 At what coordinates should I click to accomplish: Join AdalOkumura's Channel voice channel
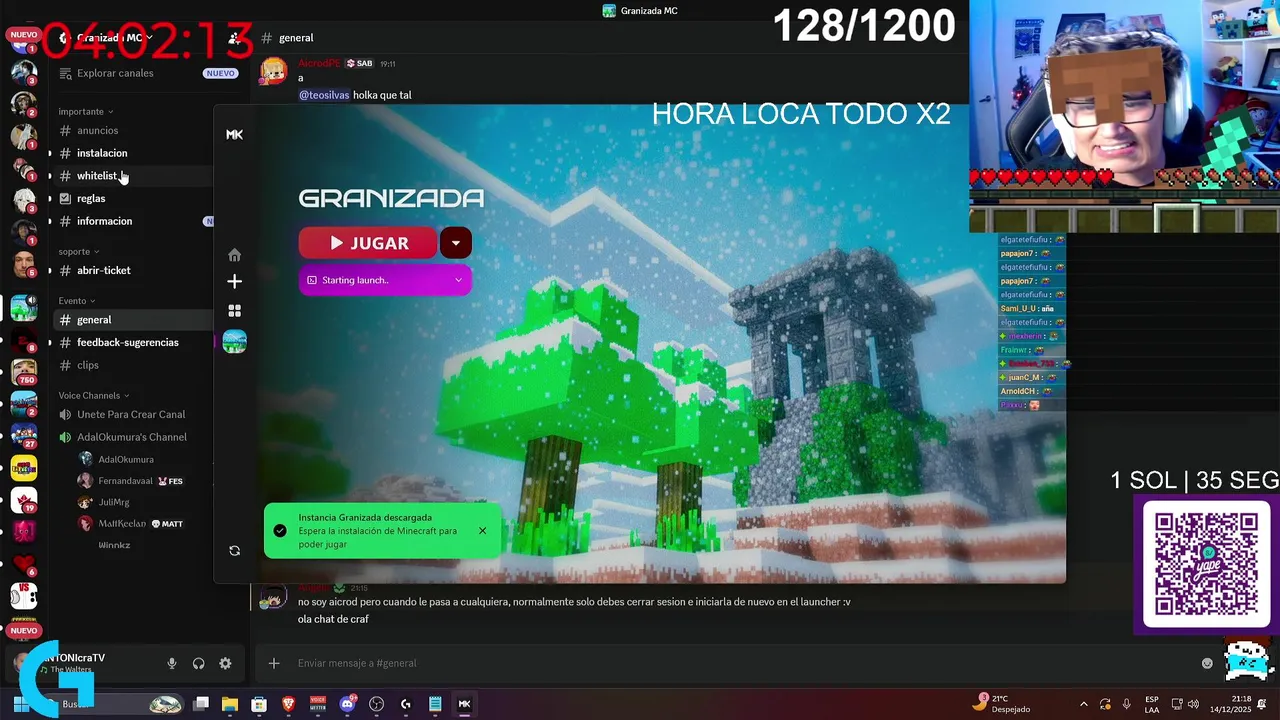point(131,437)
